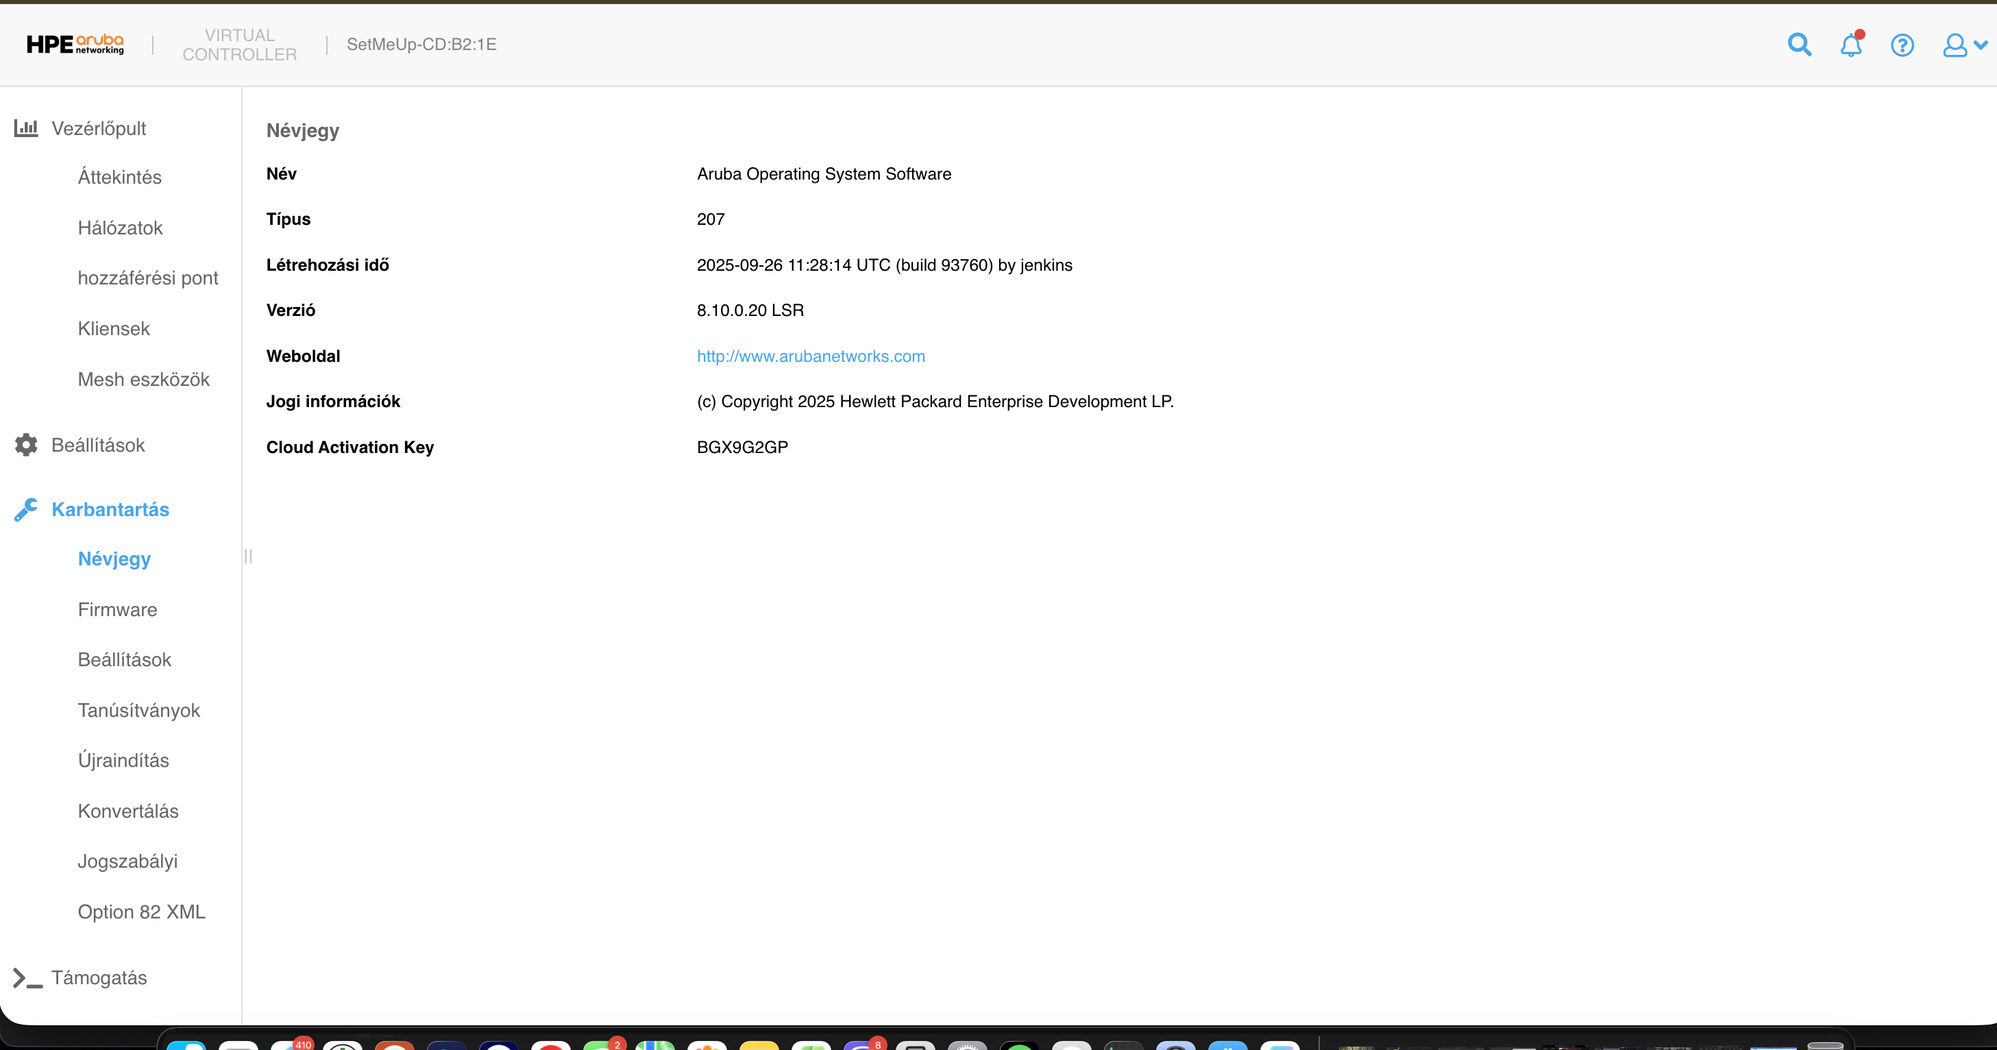Select Konvertálás in the sidebar

coord(128,811)
